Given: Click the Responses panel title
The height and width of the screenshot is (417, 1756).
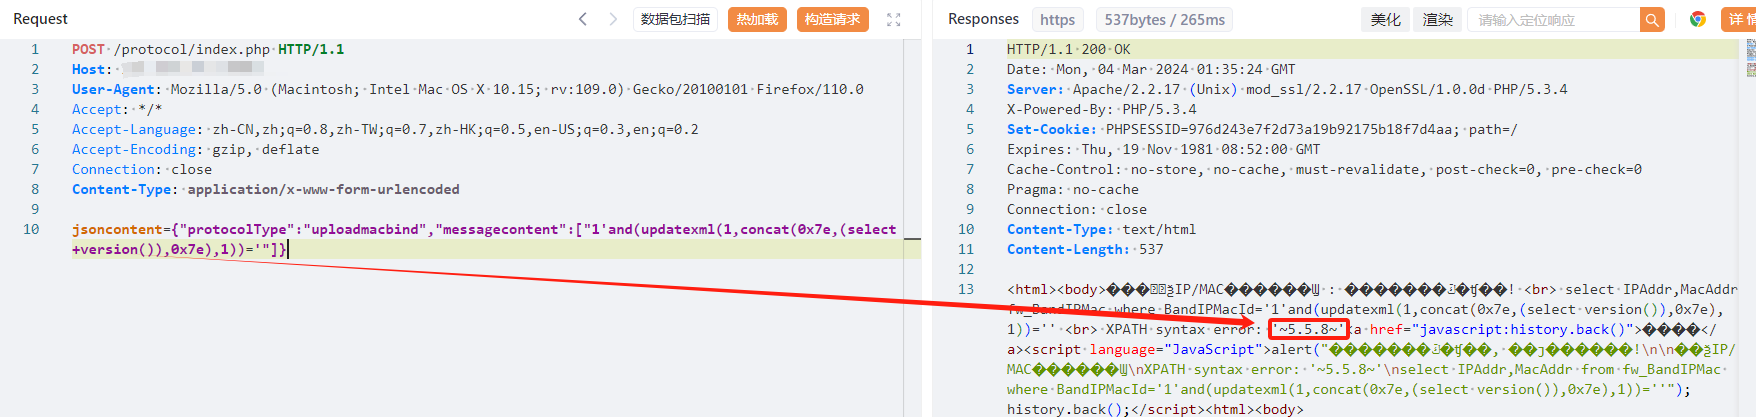Looking at the screenshot, I should click(x=983, y=19).
